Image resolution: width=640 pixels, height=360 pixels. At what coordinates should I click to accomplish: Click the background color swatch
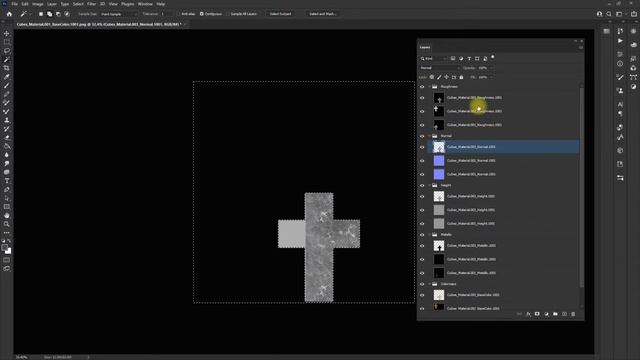(x=9, y=251)
